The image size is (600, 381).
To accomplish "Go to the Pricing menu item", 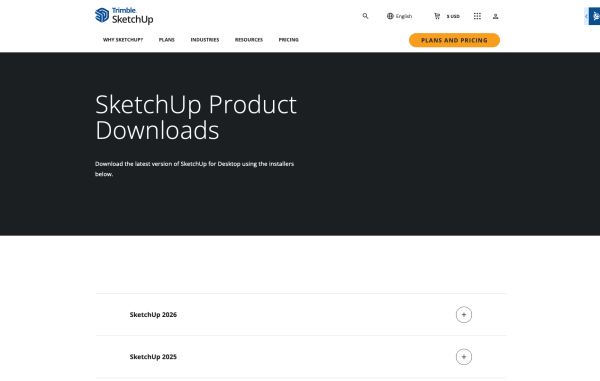I will point(289,40).
